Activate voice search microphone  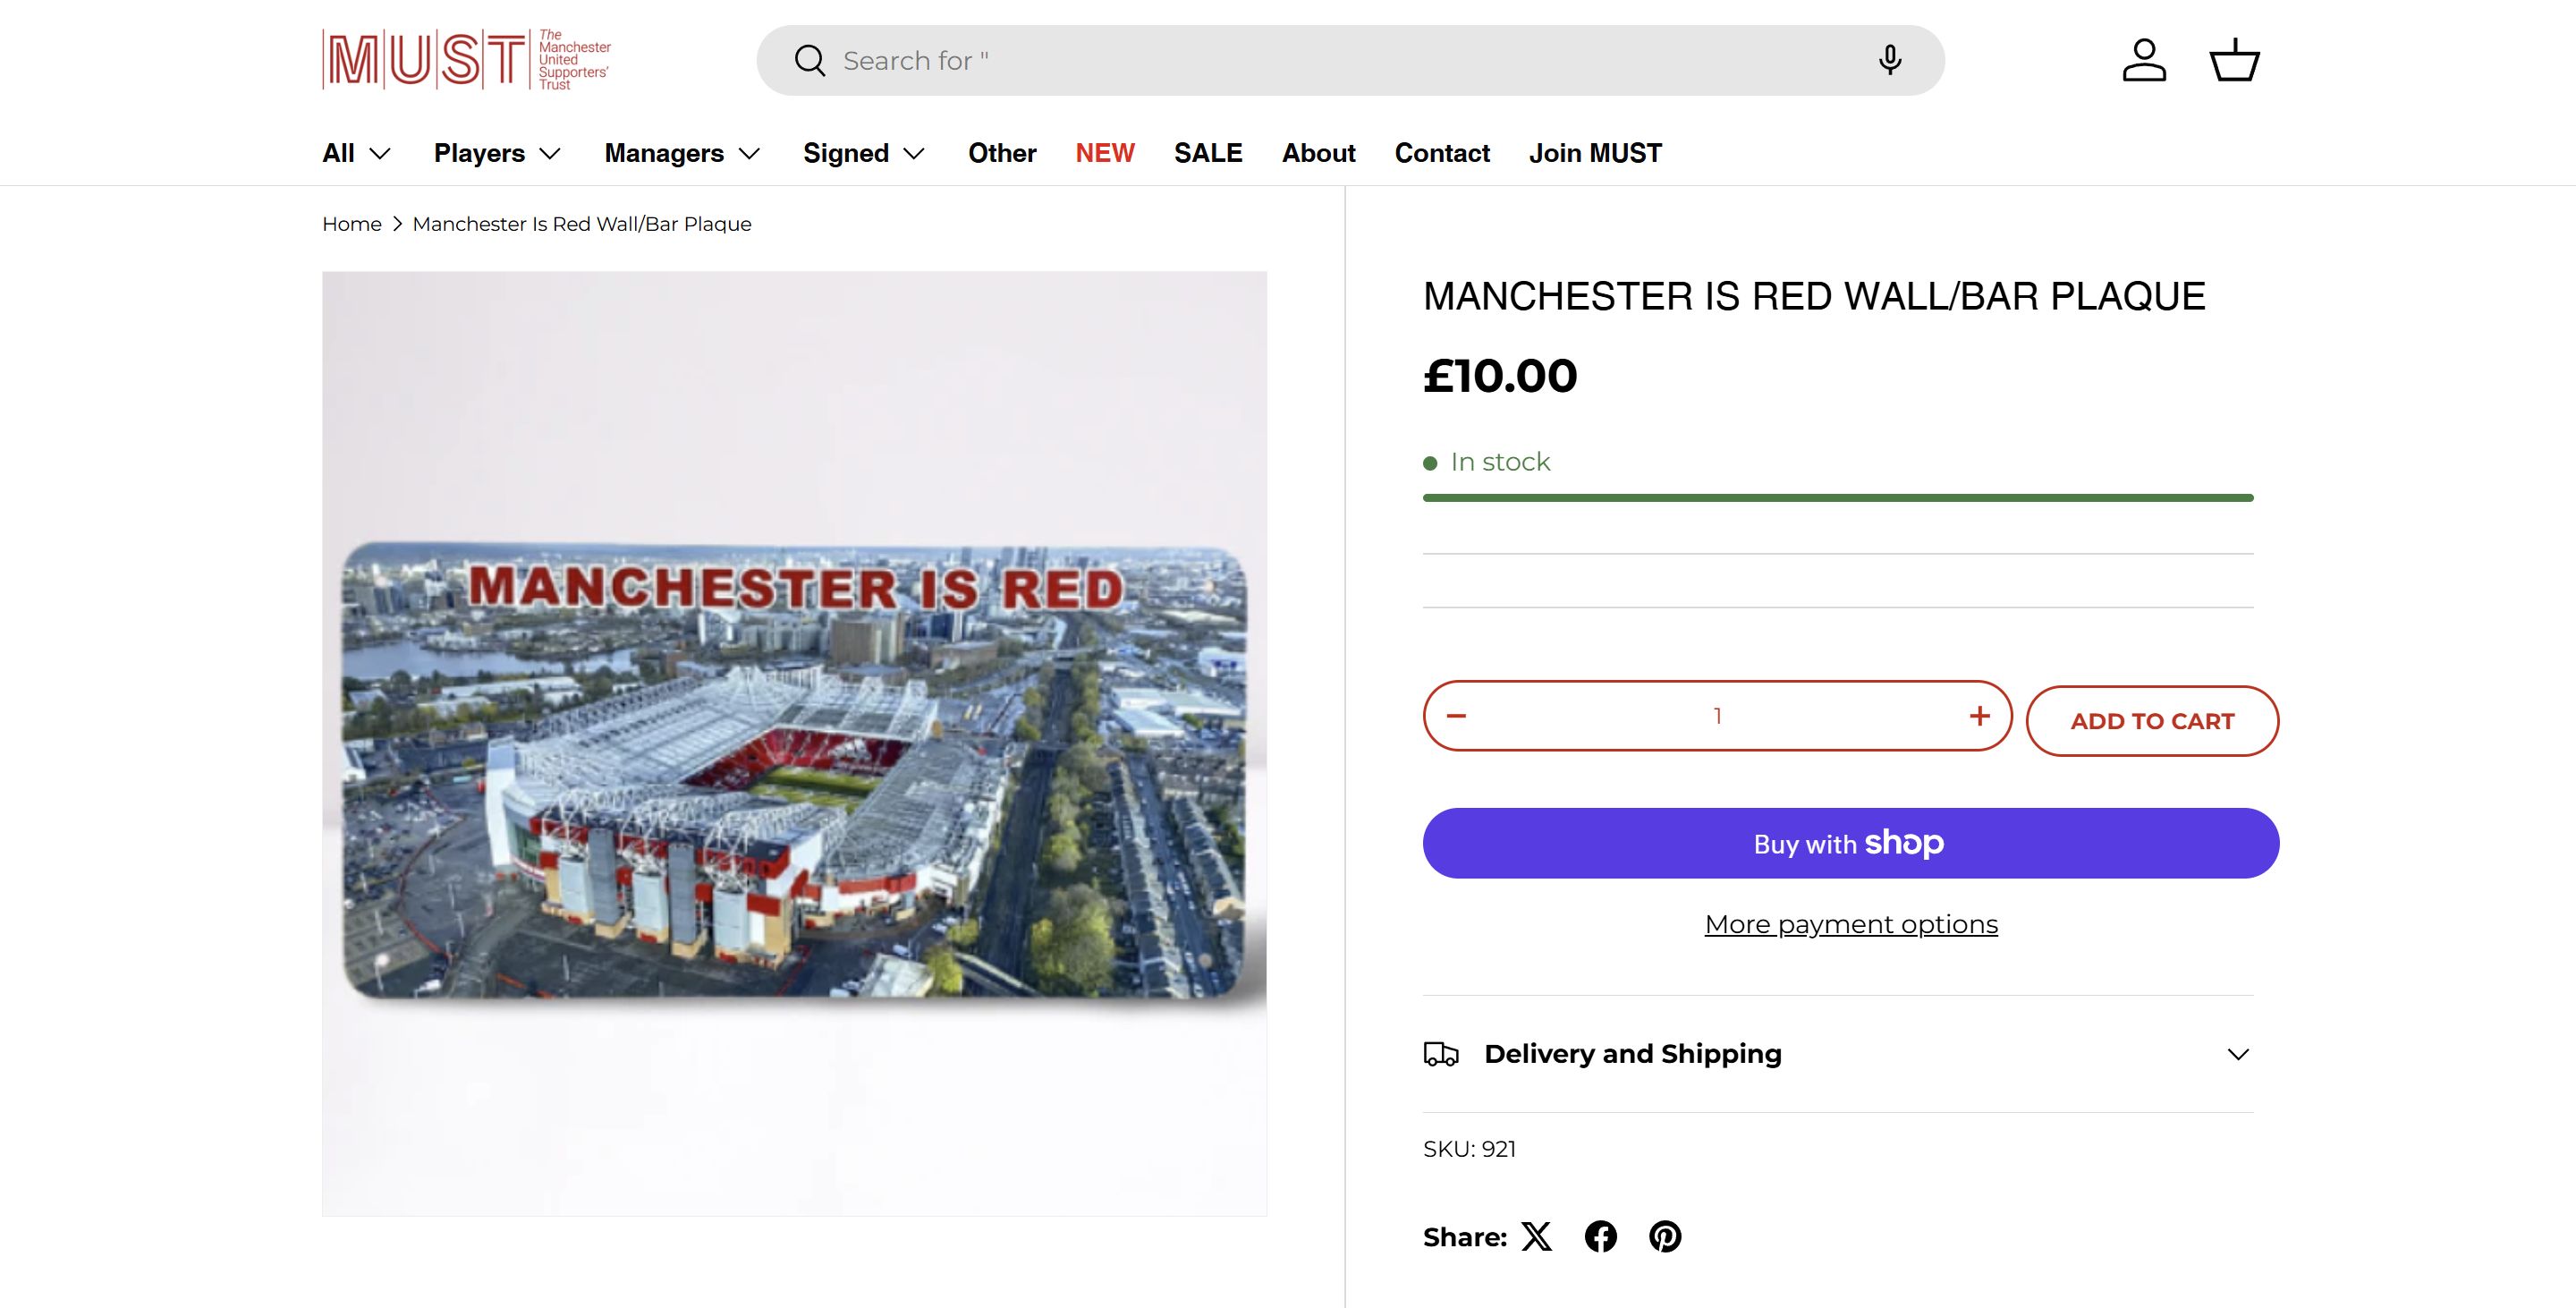coord(1889,60)
